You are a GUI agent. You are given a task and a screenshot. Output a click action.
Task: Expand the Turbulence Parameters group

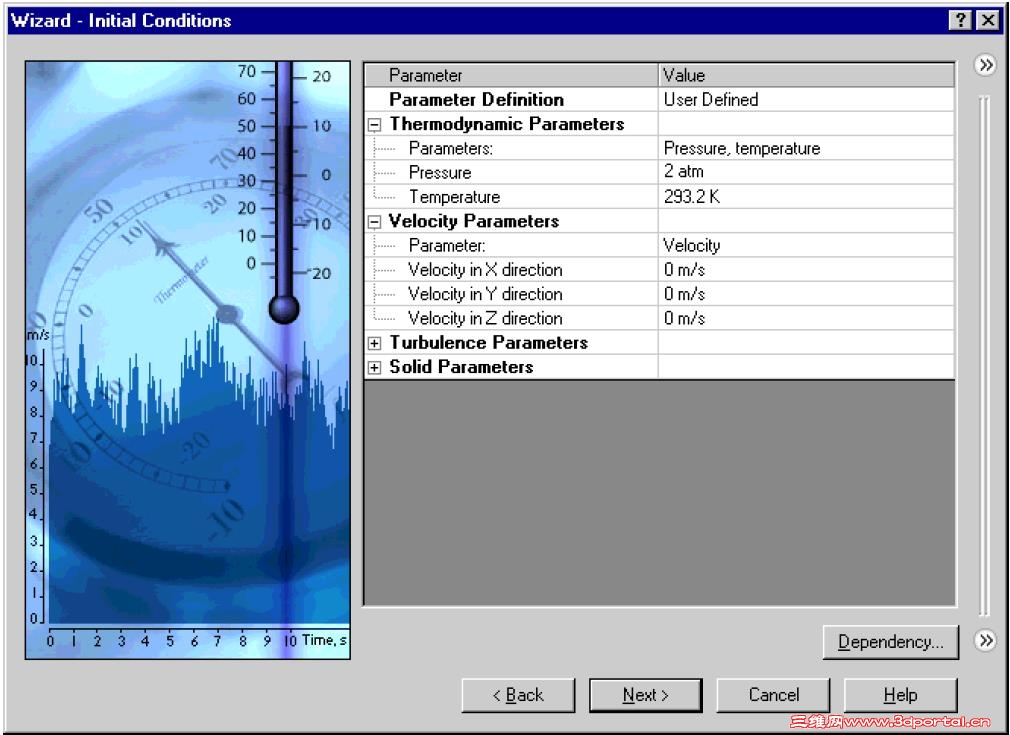tap(375, 344)
